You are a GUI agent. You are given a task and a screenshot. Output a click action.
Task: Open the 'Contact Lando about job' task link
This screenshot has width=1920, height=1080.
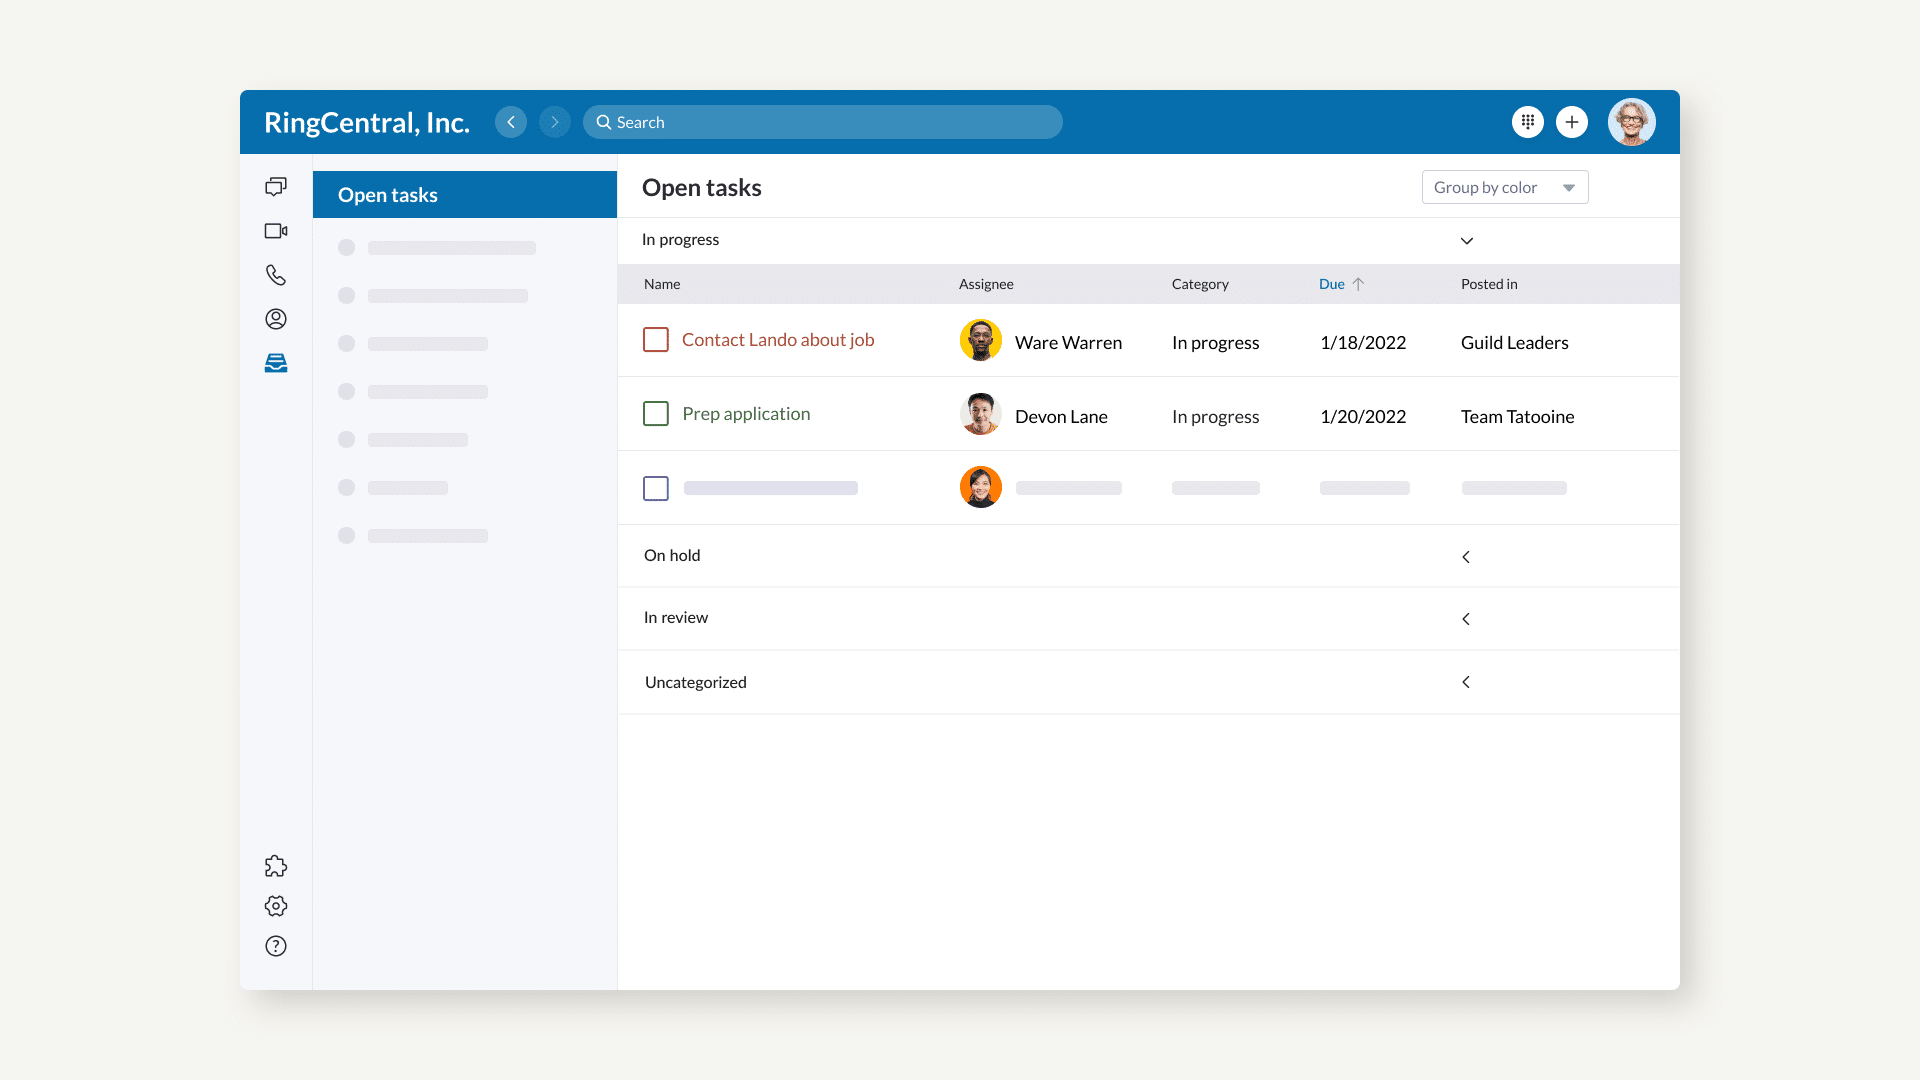point(778,340)
